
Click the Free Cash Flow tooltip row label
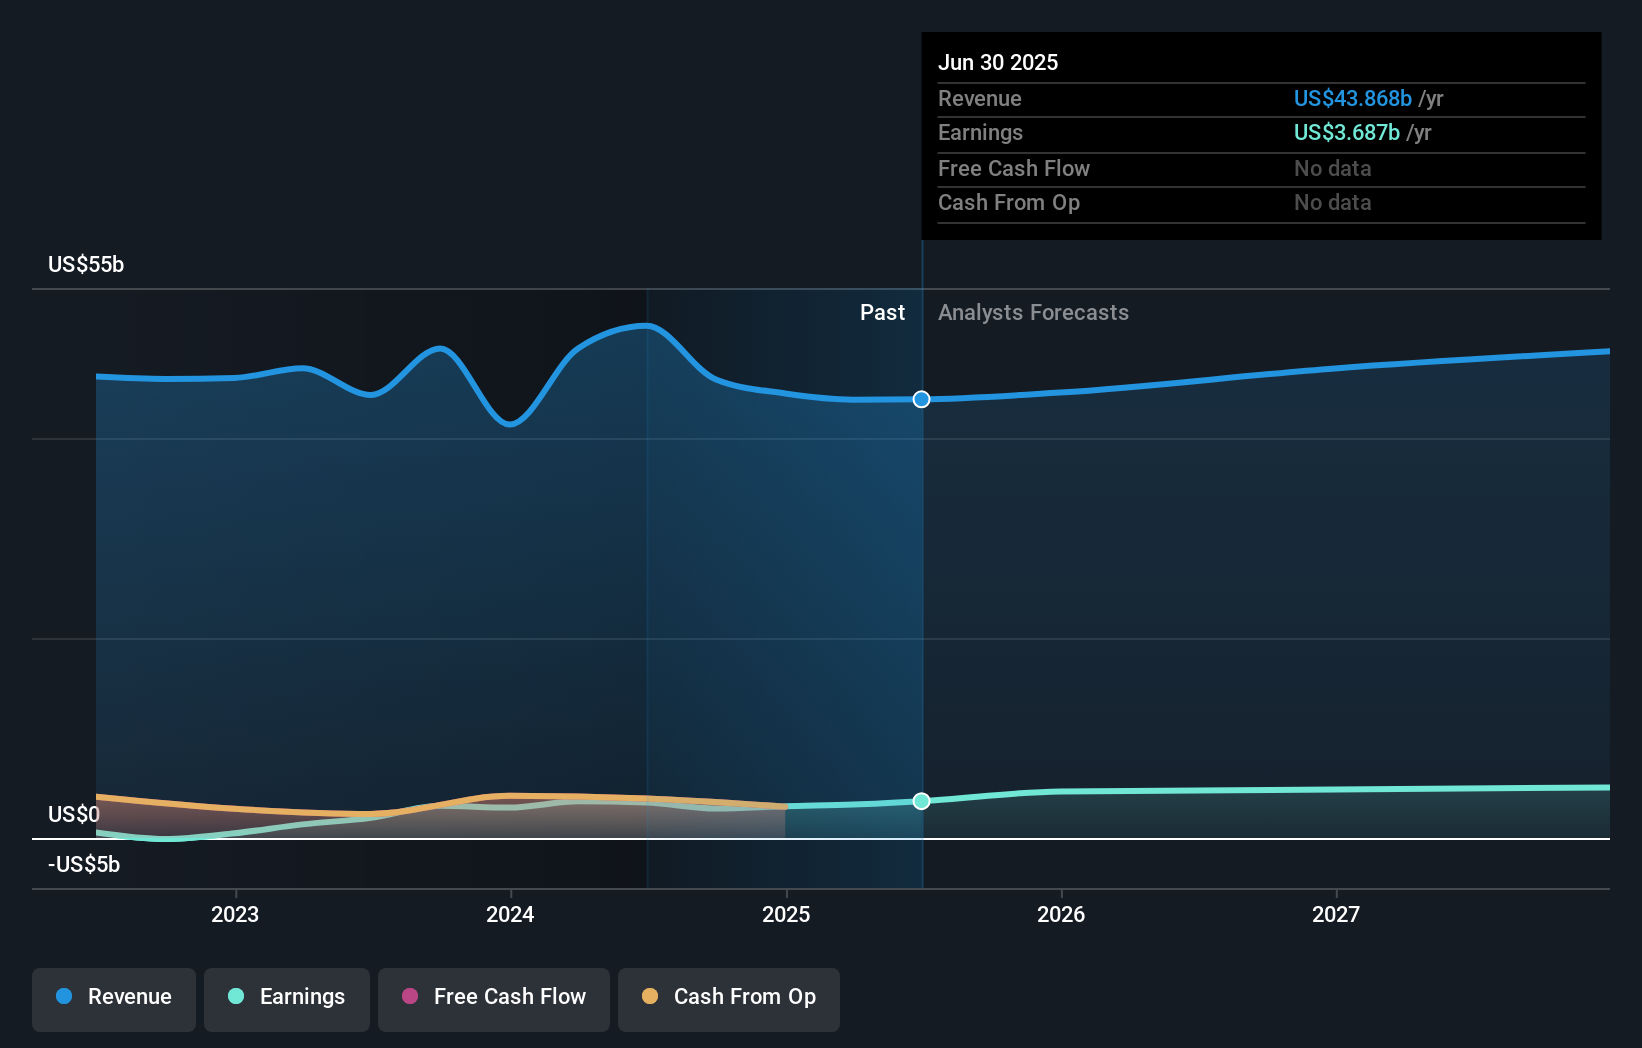[1014, 168]
